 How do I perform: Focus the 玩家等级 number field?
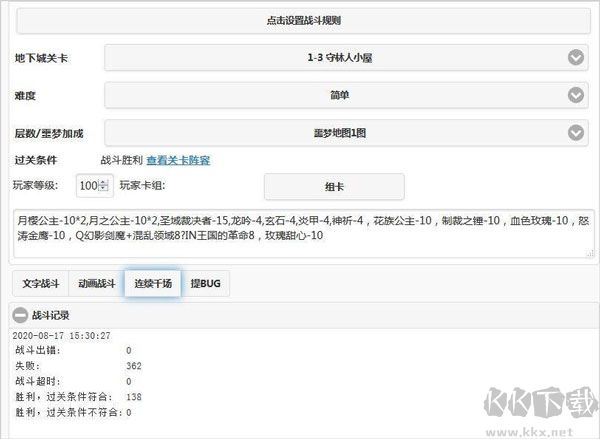(x=88, y=186)
